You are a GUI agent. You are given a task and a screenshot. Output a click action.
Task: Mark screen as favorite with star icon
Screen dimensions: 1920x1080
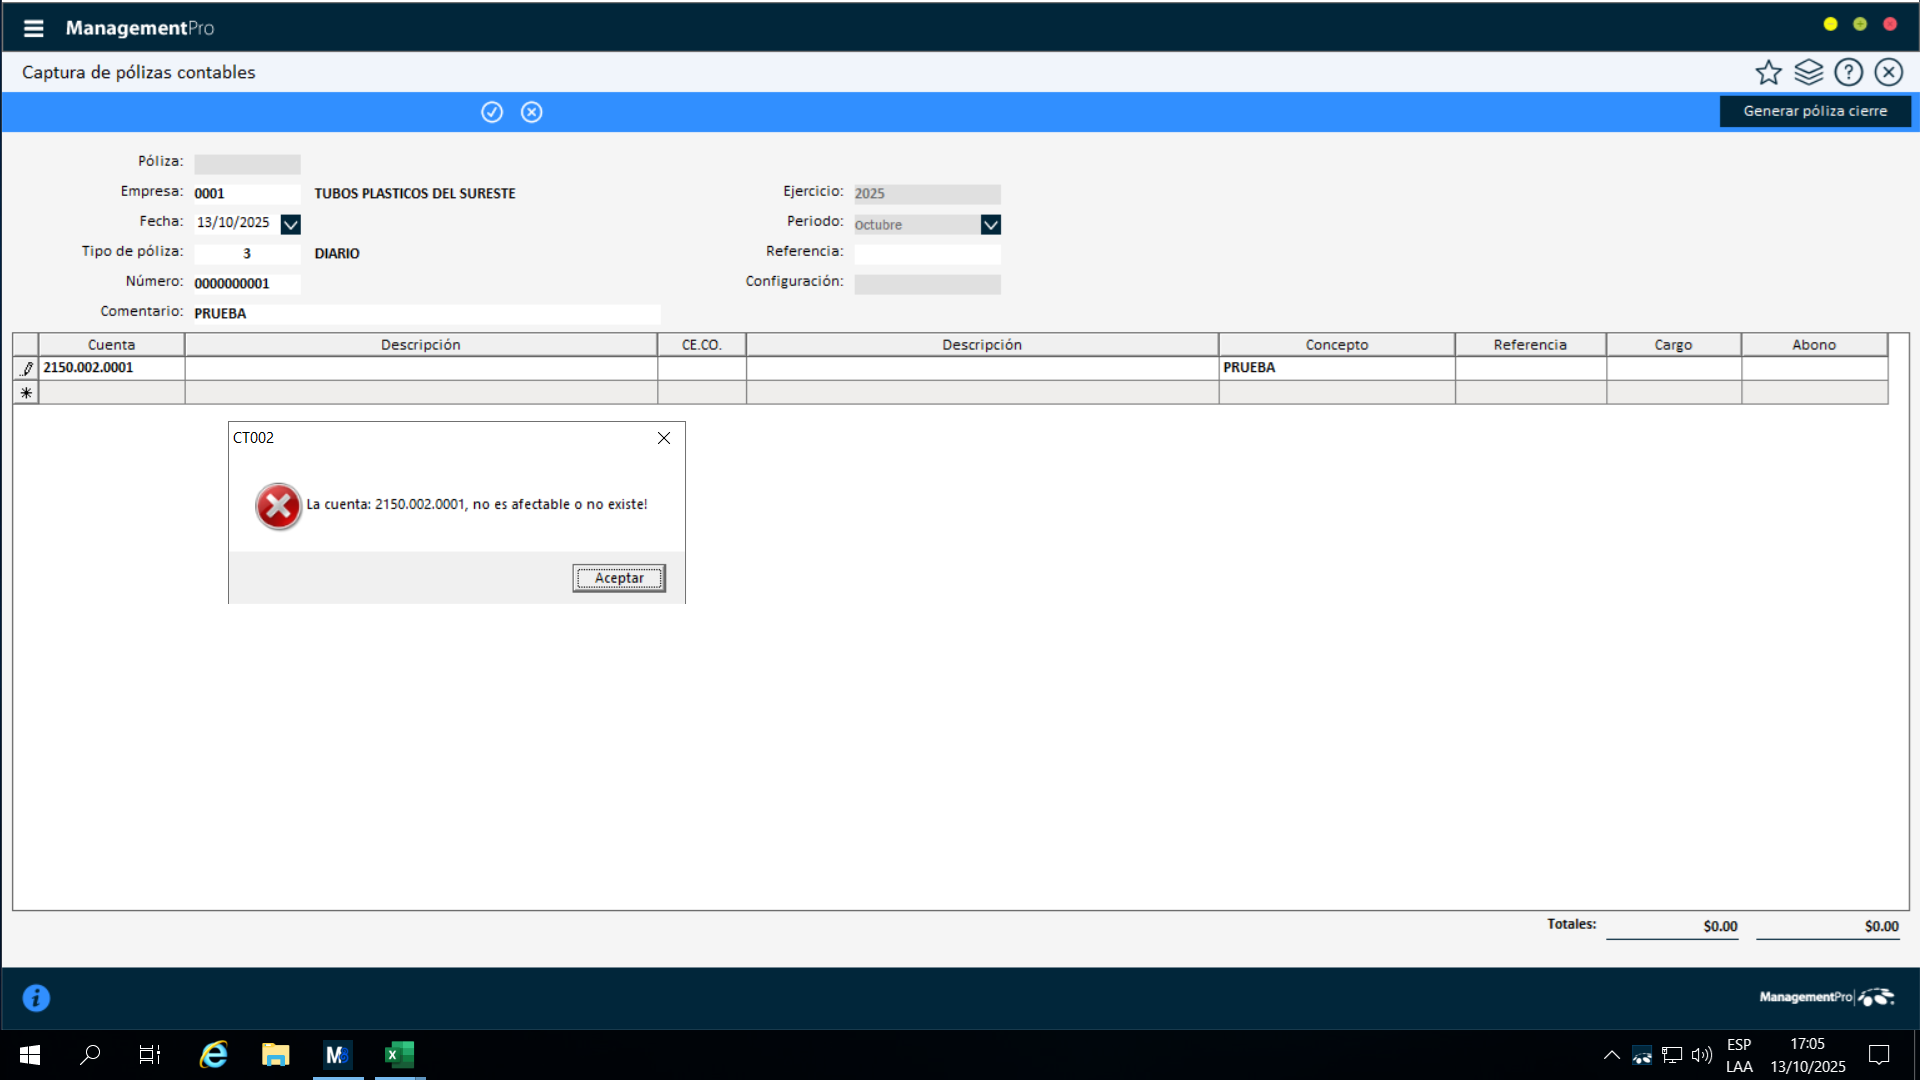click(x=1768, y=72)
